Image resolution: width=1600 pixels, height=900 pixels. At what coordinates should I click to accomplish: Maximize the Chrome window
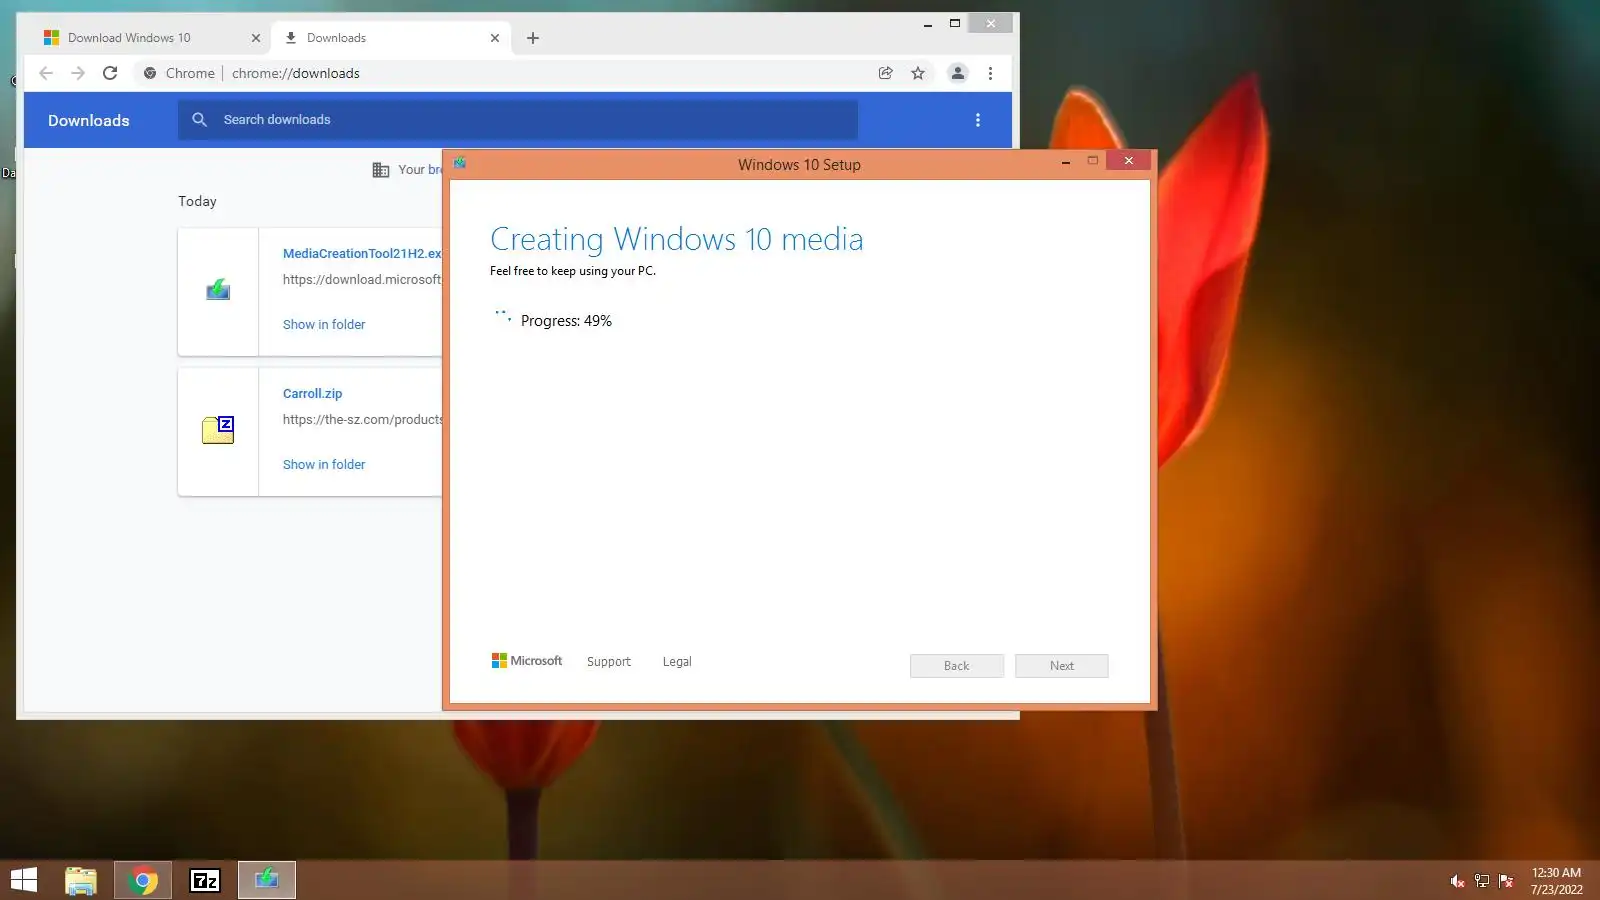(x=955, y=24)
